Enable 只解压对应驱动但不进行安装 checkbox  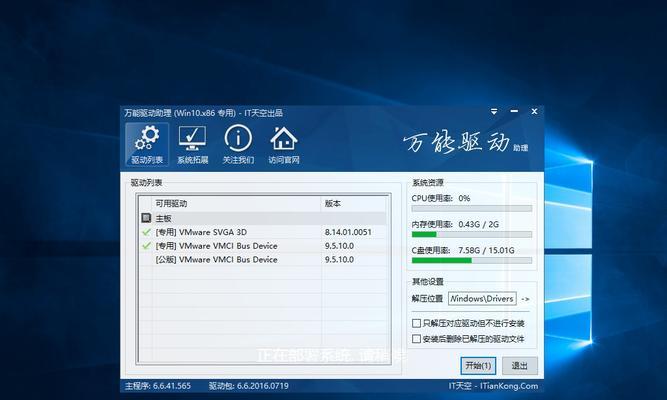click(416, 323)
